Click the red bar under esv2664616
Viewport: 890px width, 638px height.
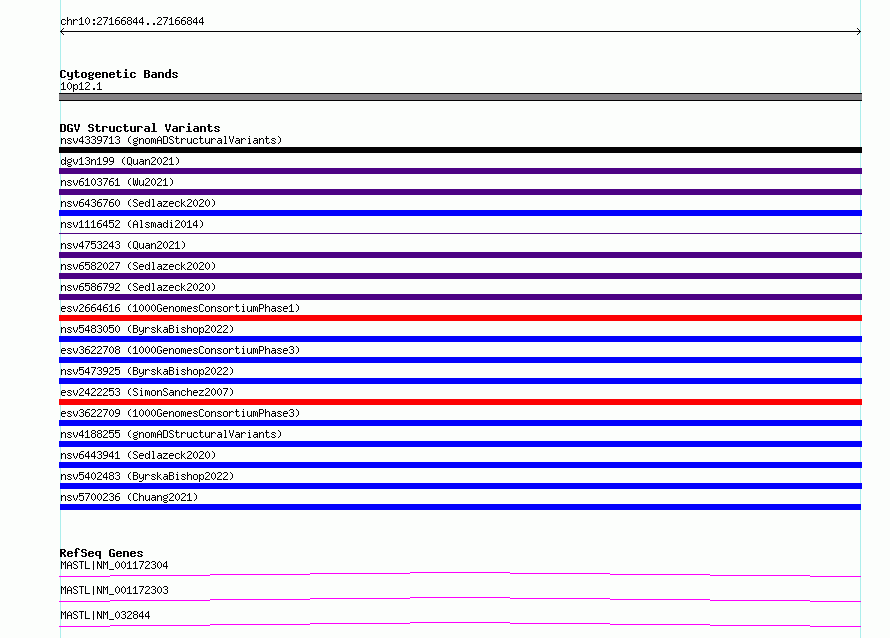460,318
